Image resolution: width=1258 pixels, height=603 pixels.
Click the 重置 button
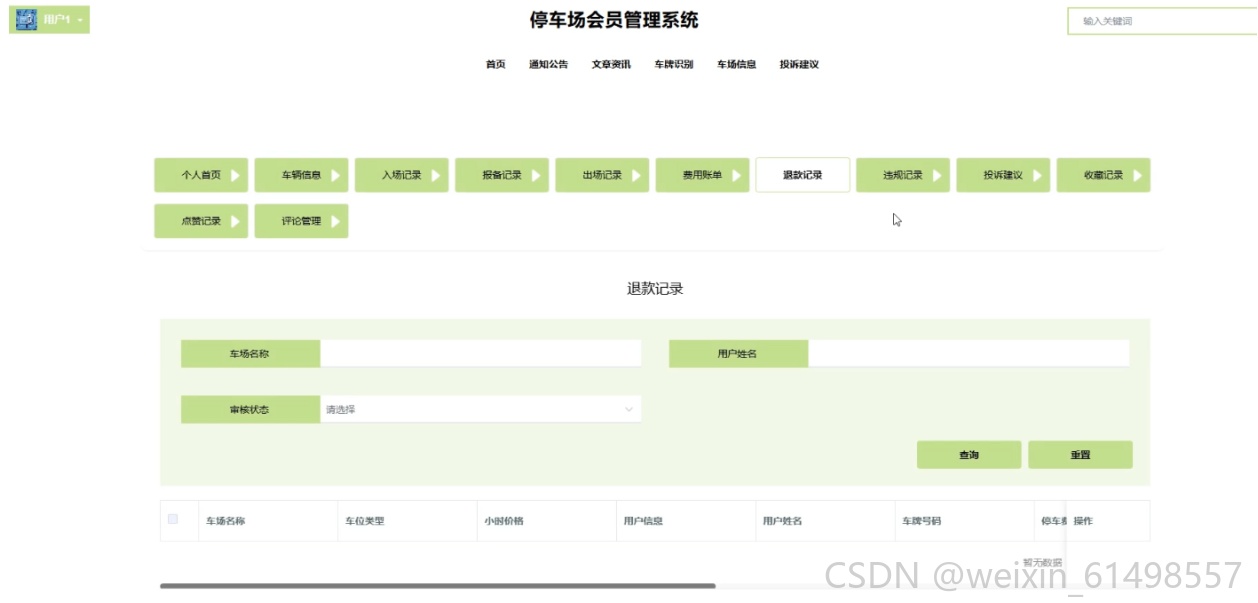click(x=1080, y=455)
